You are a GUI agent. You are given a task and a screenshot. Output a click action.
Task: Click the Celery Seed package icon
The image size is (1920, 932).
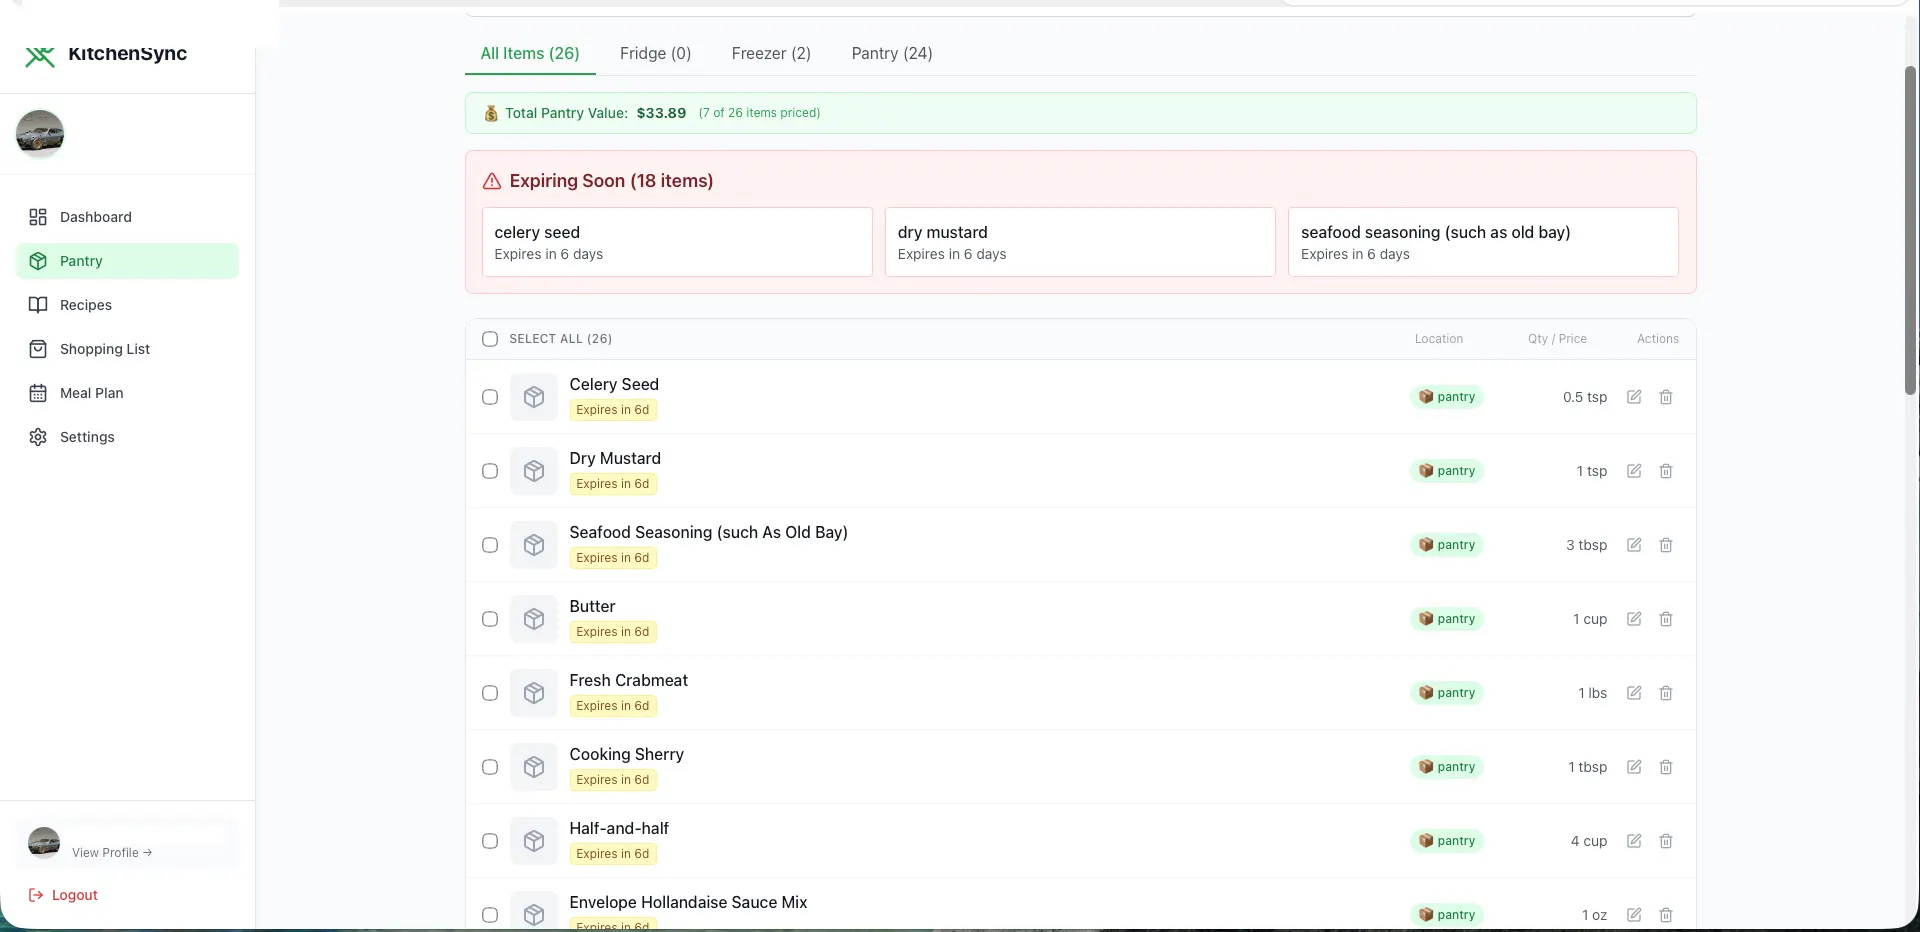click(534, 397)
